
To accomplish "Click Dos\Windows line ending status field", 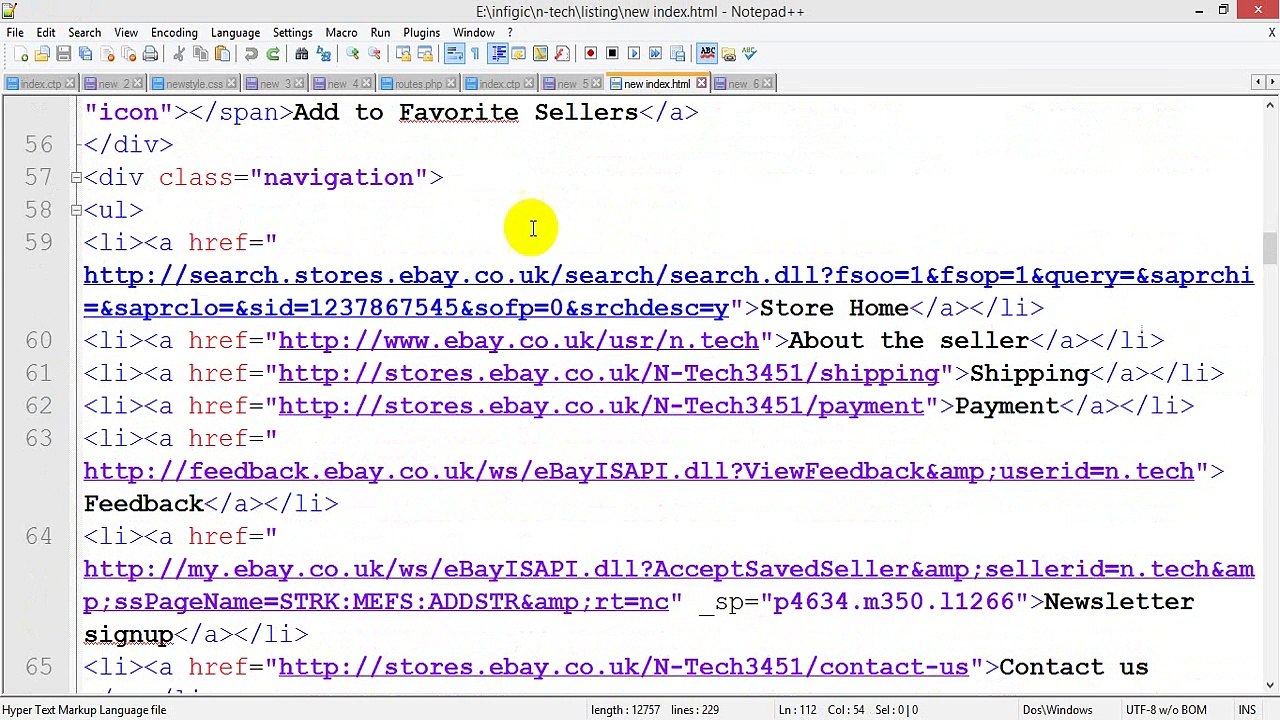I will coord(1057,710).
